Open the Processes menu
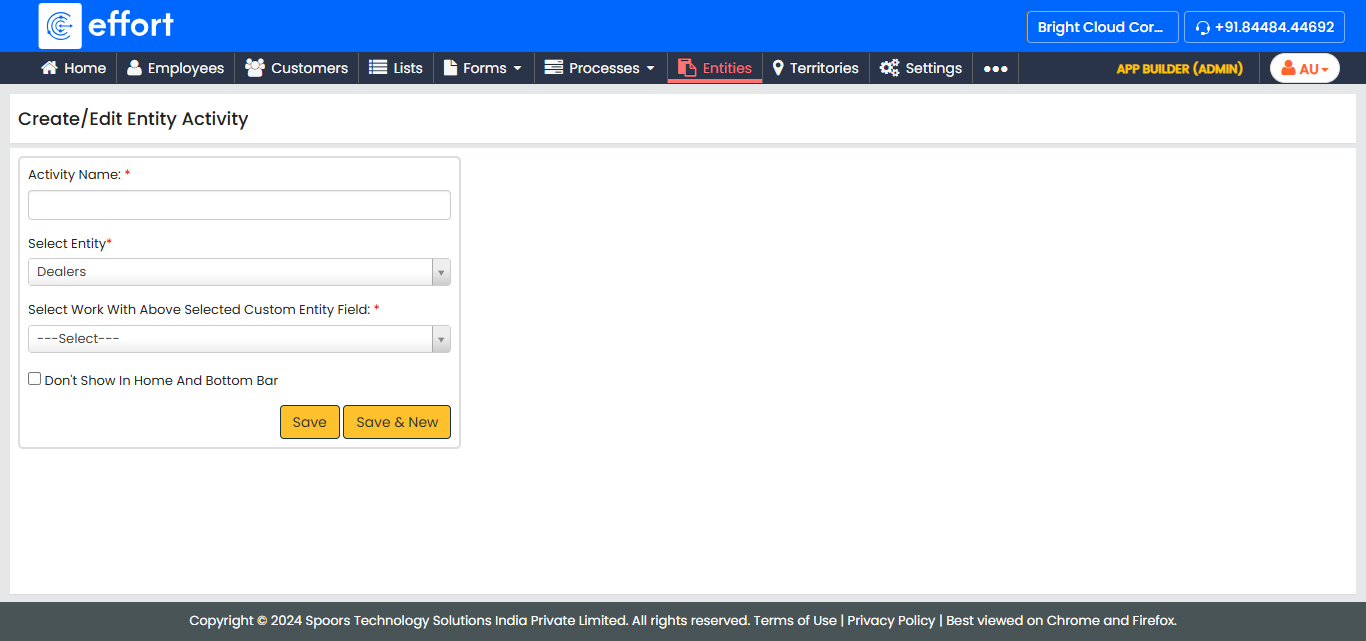The width and height of the screenshot is (1366, 641). 599,68
